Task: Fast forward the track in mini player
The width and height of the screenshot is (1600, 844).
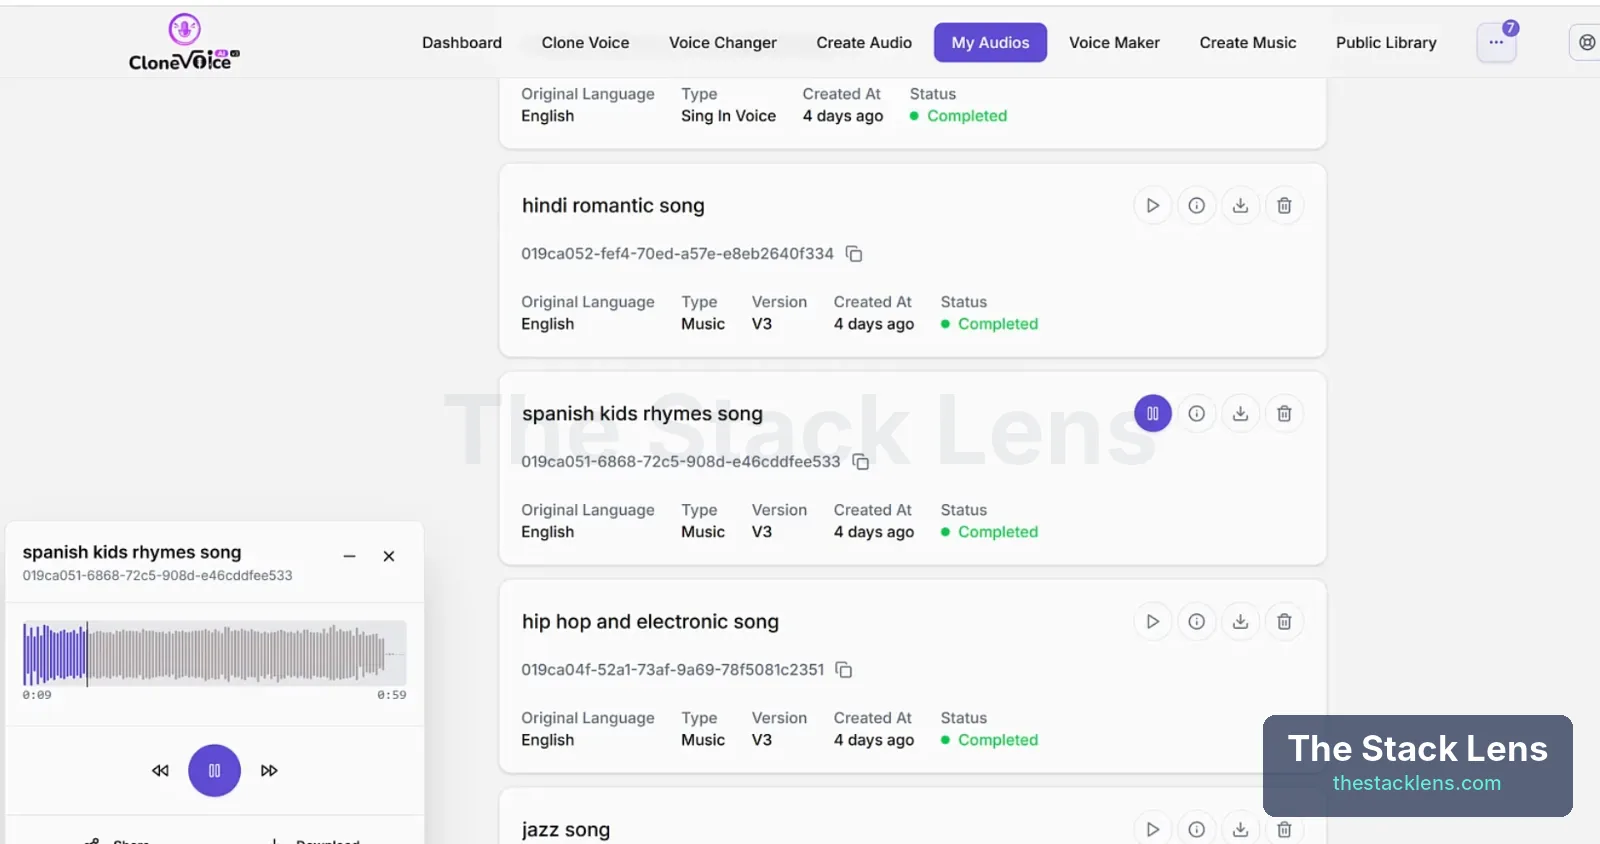Action: pyautogui.click(x=269, y=771)
